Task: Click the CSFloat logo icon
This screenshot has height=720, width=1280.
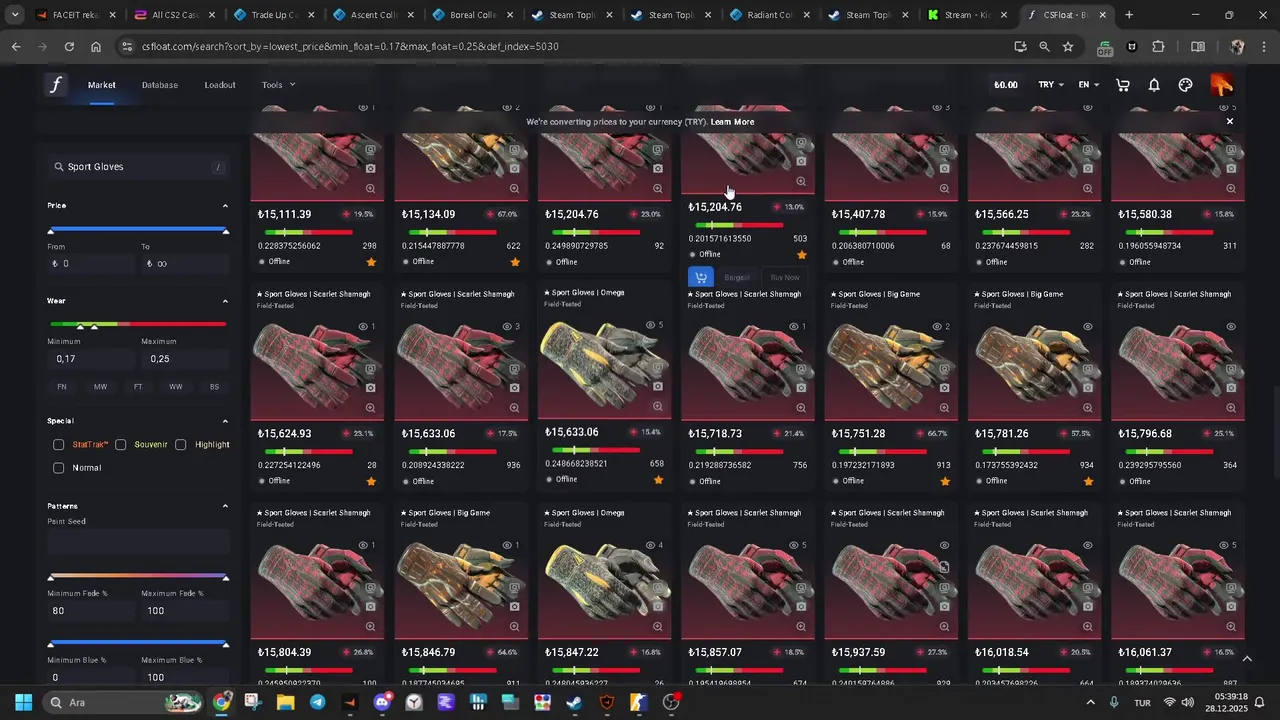Action: (x=56, y=85)
